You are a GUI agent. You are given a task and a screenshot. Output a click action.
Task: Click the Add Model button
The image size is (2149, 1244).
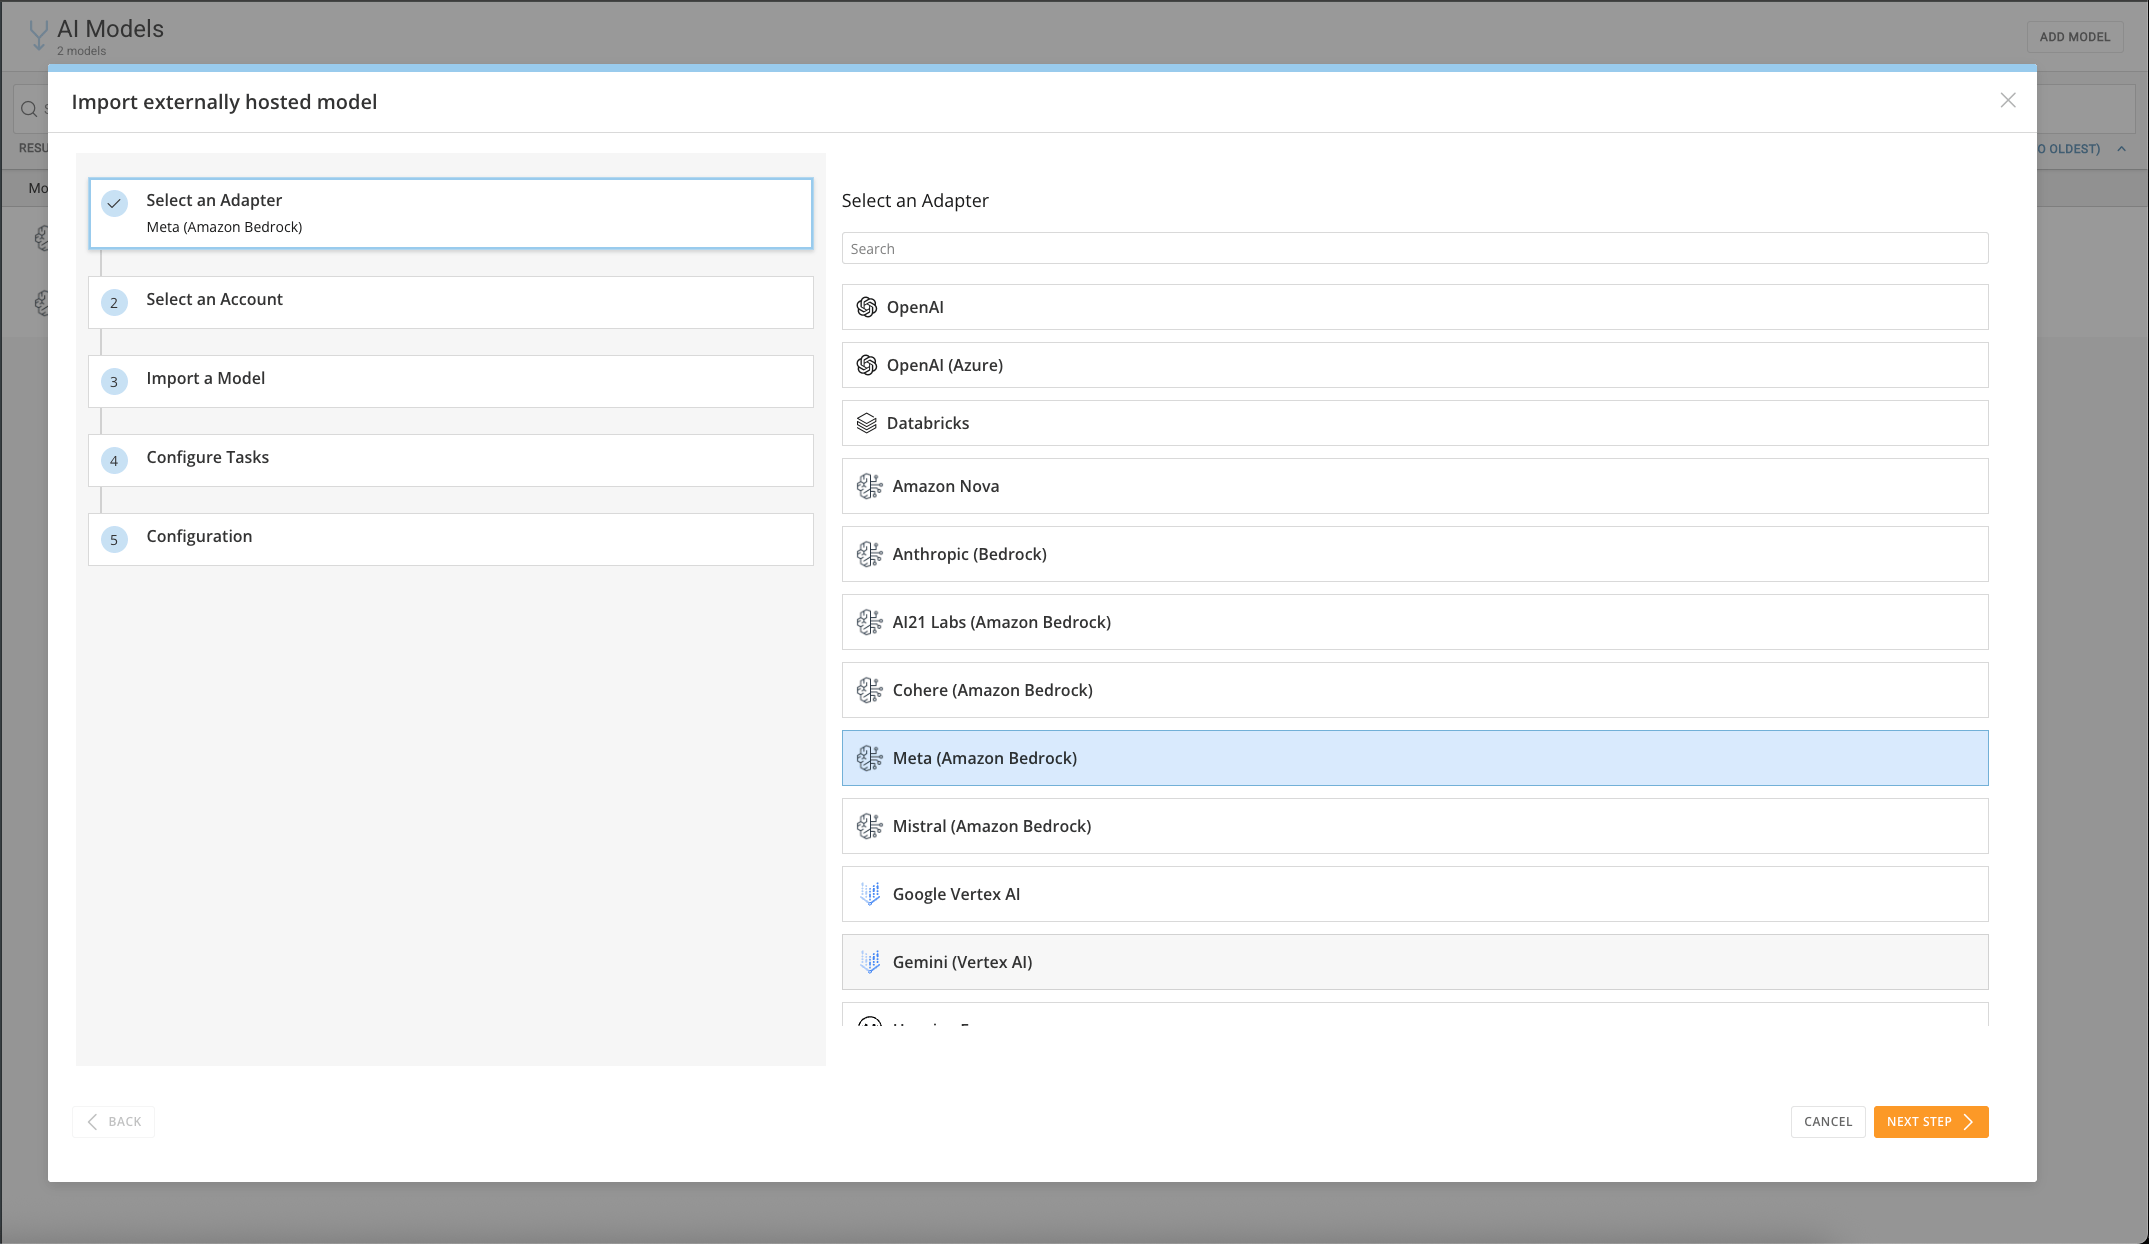2075,37
